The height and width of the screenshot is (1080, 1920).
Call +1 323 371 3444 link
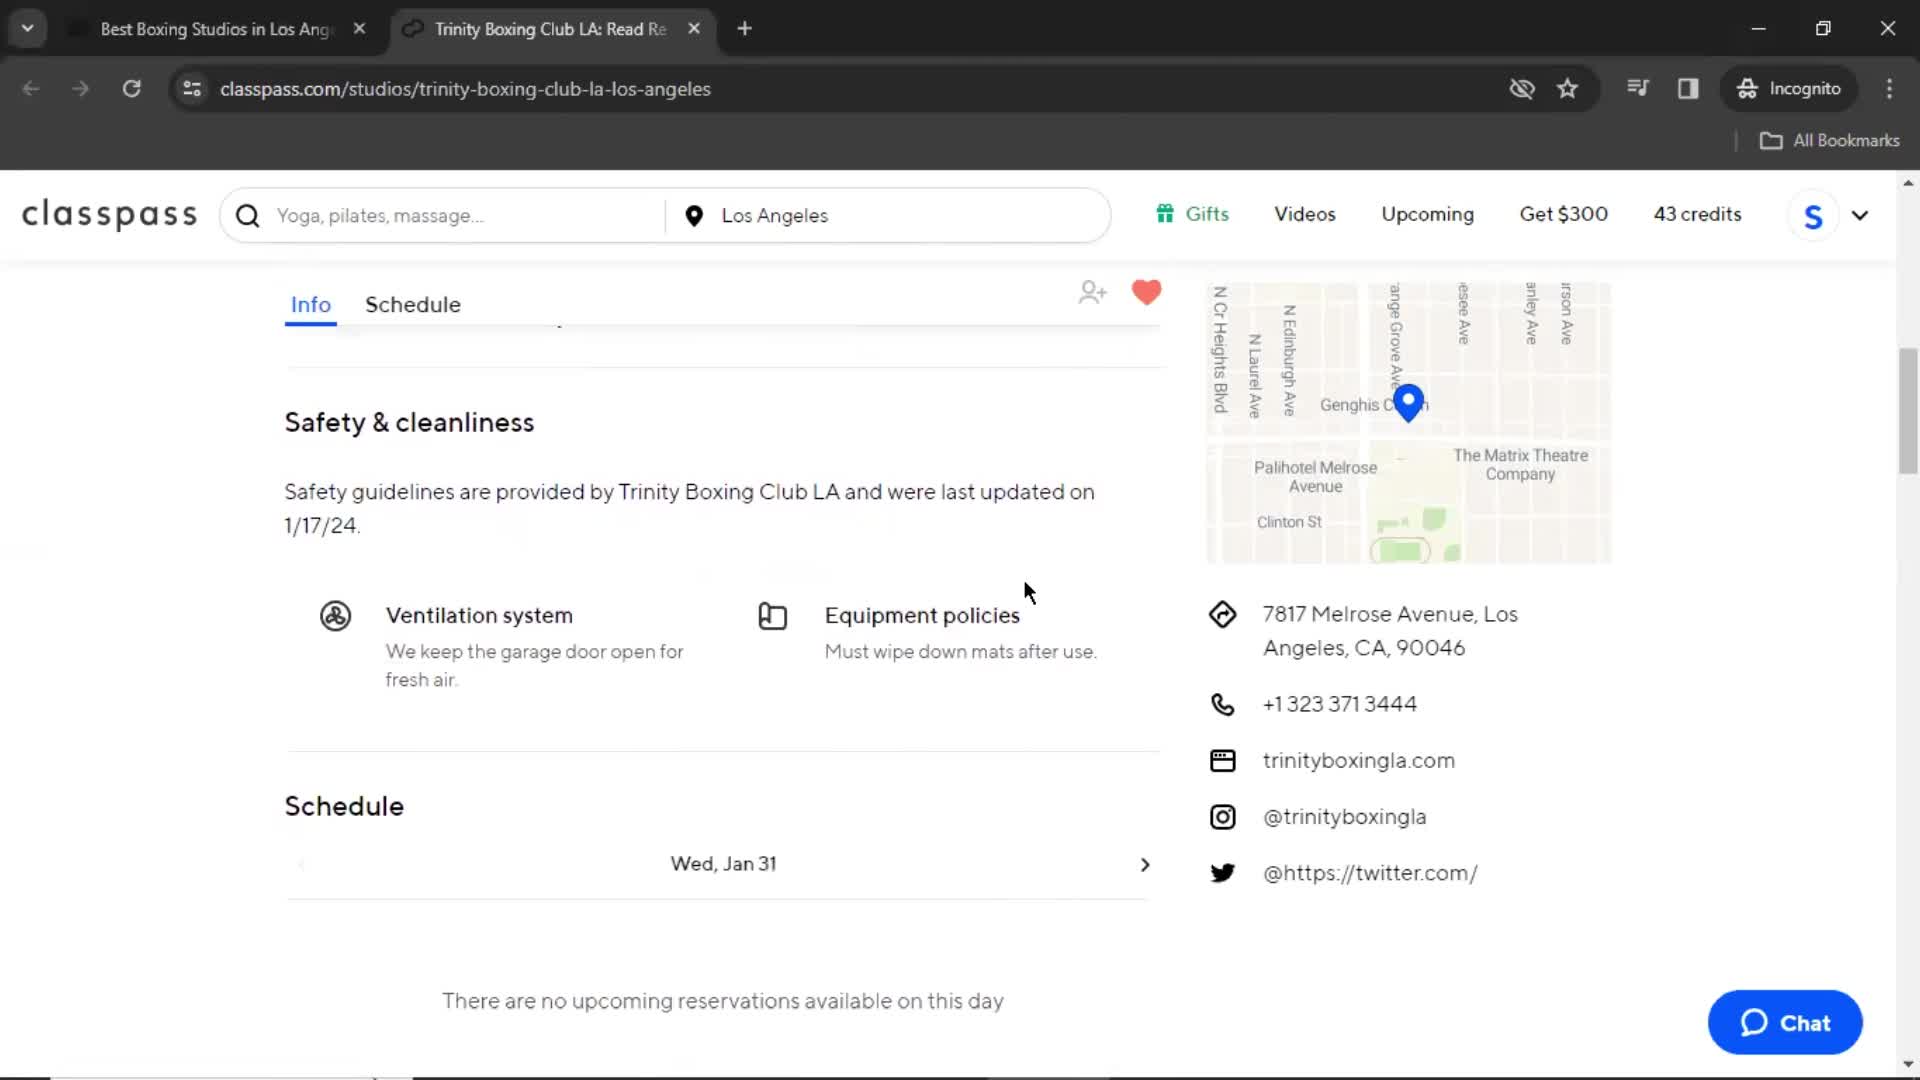[1339, 704]
